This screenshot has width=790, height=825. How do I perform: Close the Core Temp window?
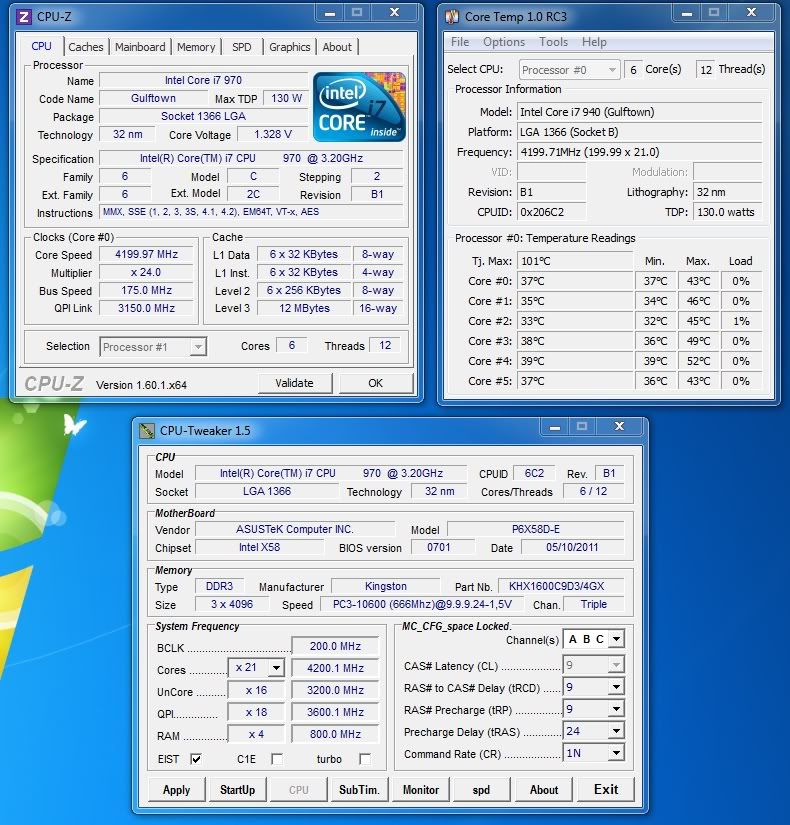point(752,13)
